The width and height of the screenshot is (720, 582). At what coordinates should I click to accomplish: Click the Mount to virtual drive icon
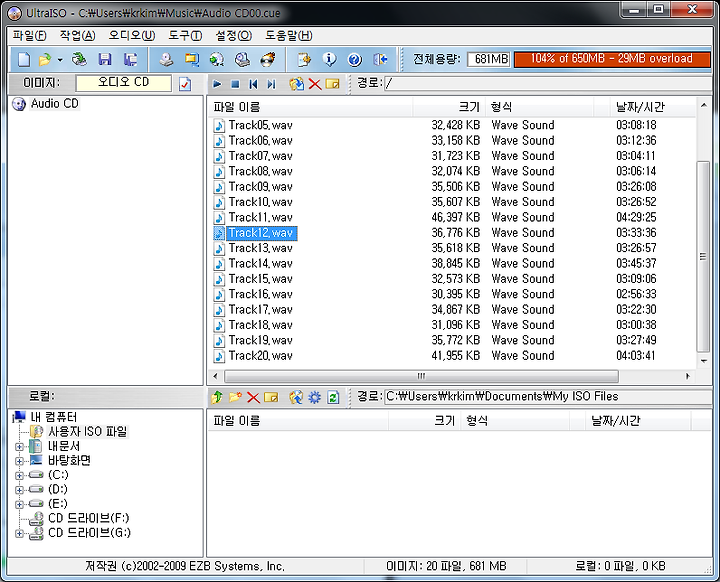pos(242,59)
